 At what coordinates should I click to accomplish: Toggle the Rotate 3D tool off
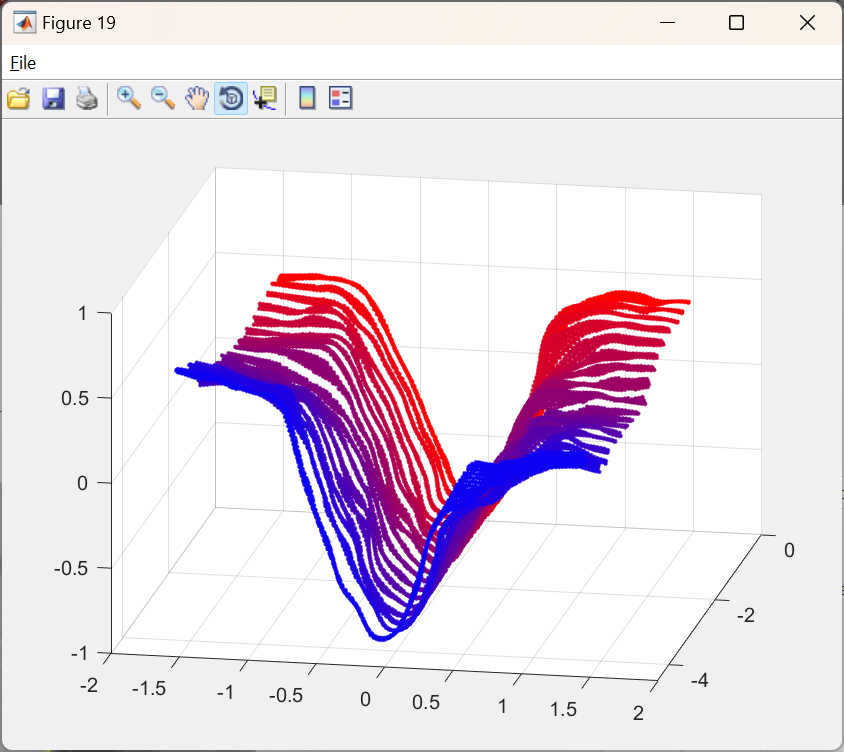pyautogui.click(x=231, y=98)
